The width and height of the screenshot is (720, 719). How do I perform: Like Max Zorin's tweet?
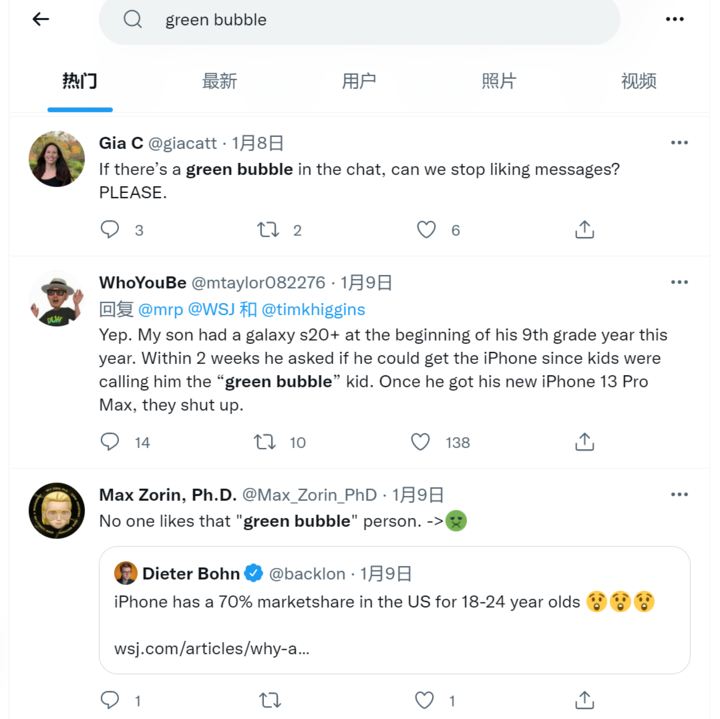click(x=427, y=700)
